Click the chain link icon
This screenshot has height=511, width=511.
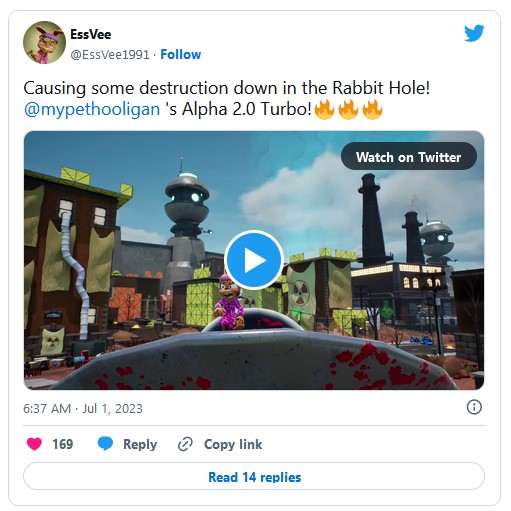point(185,444)
